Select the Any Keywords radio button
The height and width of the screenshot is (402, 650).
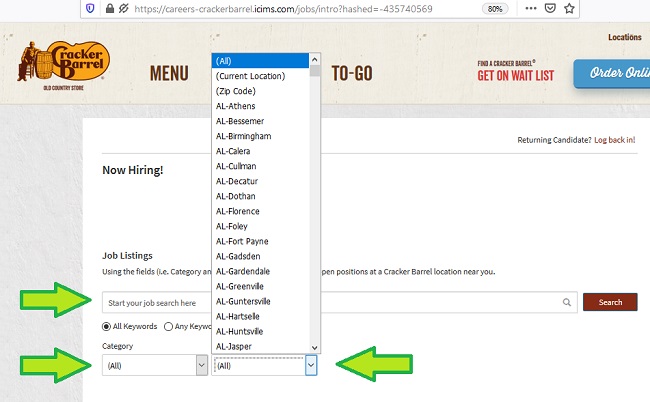tap(168, 327)
